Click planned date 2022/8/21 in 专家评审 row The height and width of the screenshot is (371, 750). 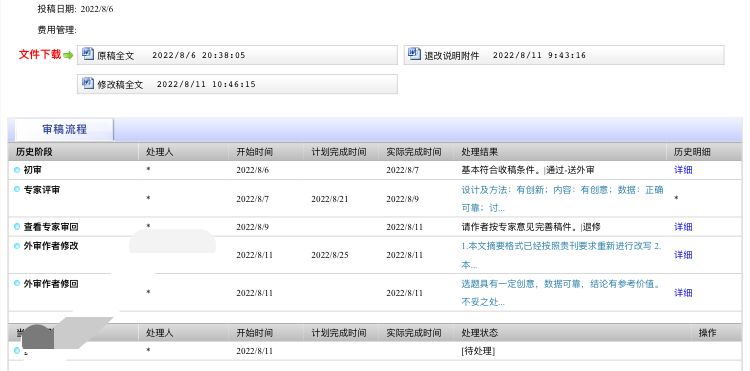[330, 199]
